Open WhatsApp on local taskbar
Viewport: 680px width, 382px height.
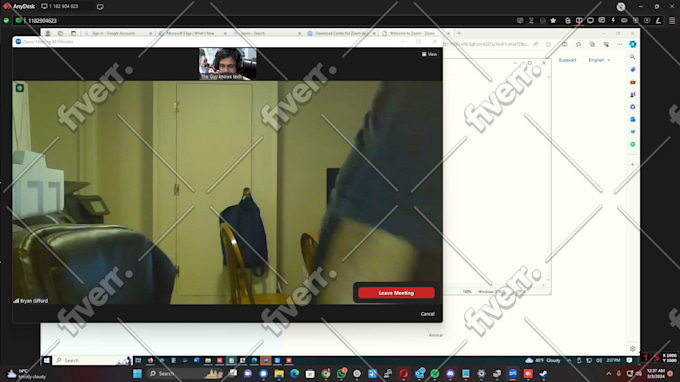coord(341,373)
